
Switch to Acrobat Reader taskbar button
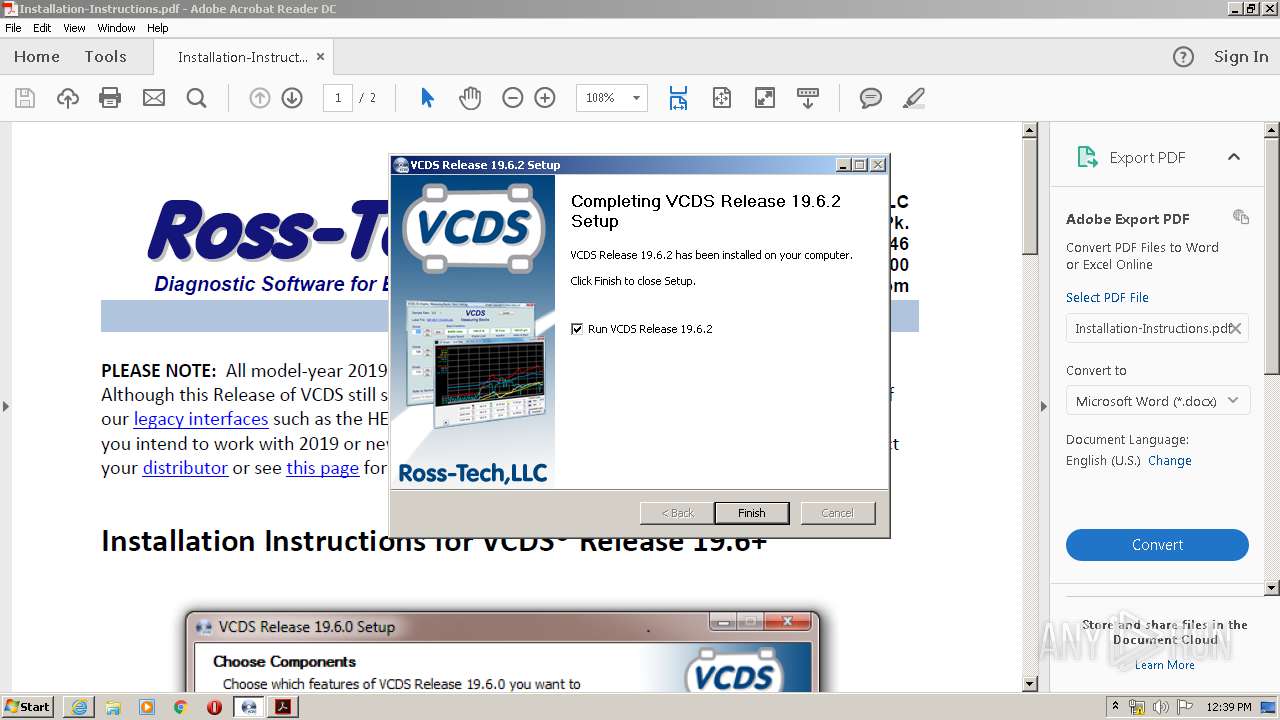point(284,706)
